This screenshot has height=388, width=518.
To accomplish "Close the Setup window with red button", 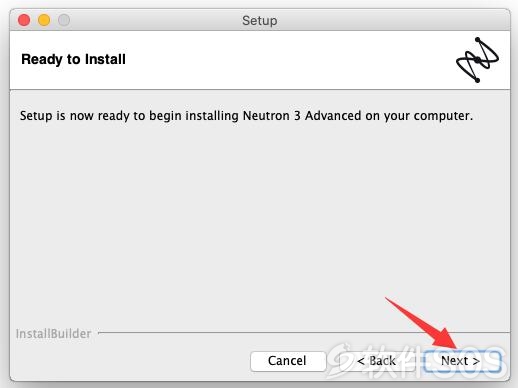I will pyautogui.click(x=24, y=20).
